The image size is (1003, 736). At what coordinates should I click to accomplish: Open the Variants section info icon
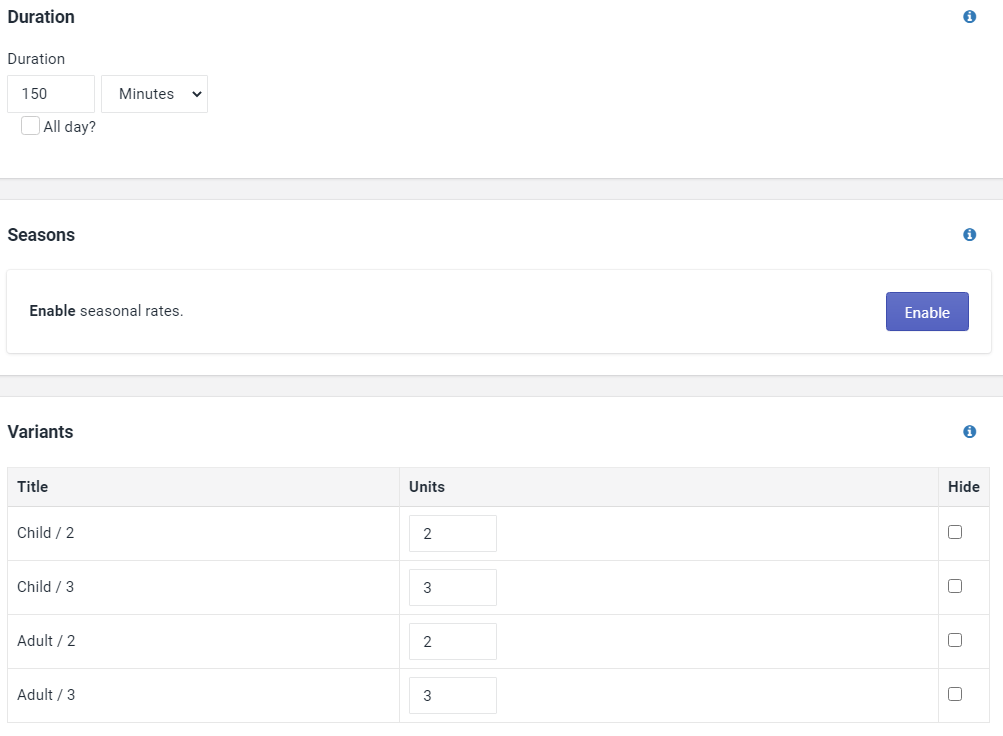click(970, 432)
